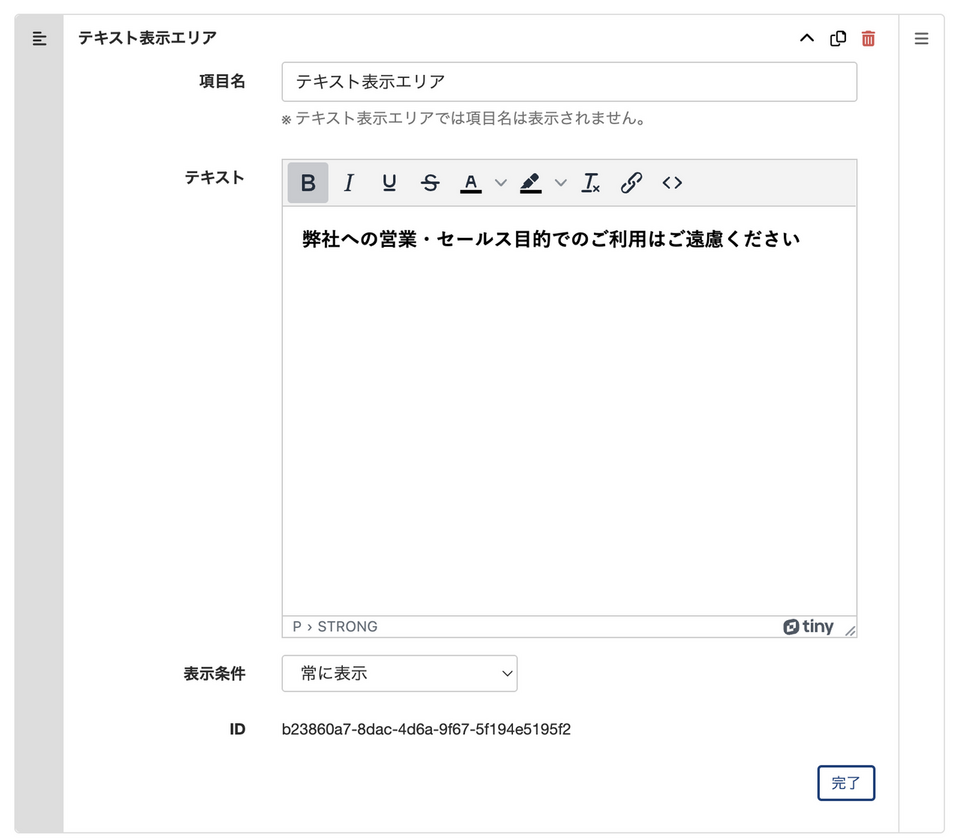The width and height of the screenshot is (960, 840).
Task: Clear formatting from selected text
Action: [591, 183]
